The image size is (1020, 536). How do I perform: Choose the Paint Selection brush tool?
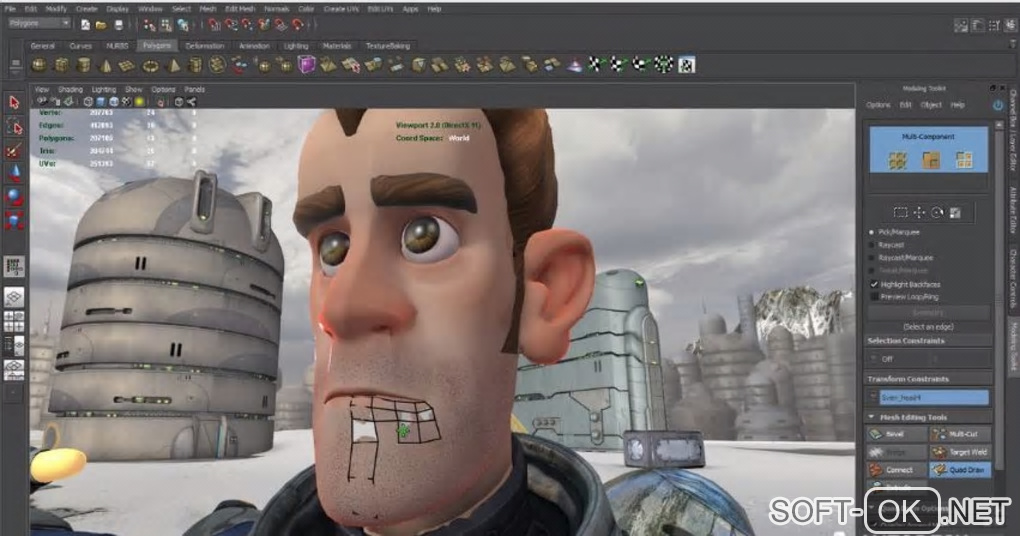pyautogui.click(x=14, y=150)
